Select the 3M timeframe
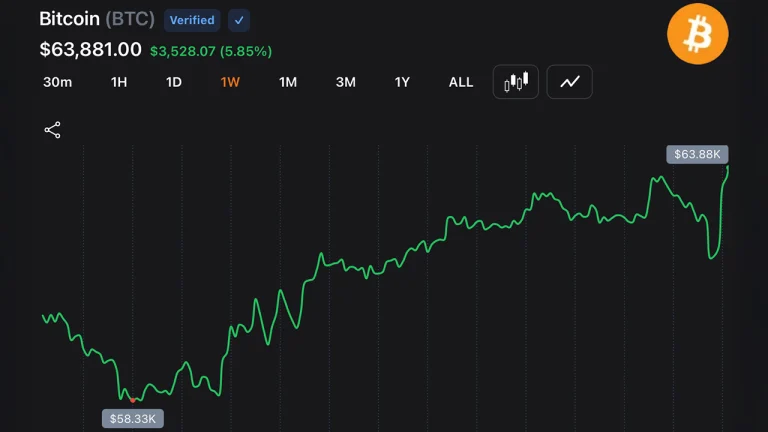 pos(346,82)
